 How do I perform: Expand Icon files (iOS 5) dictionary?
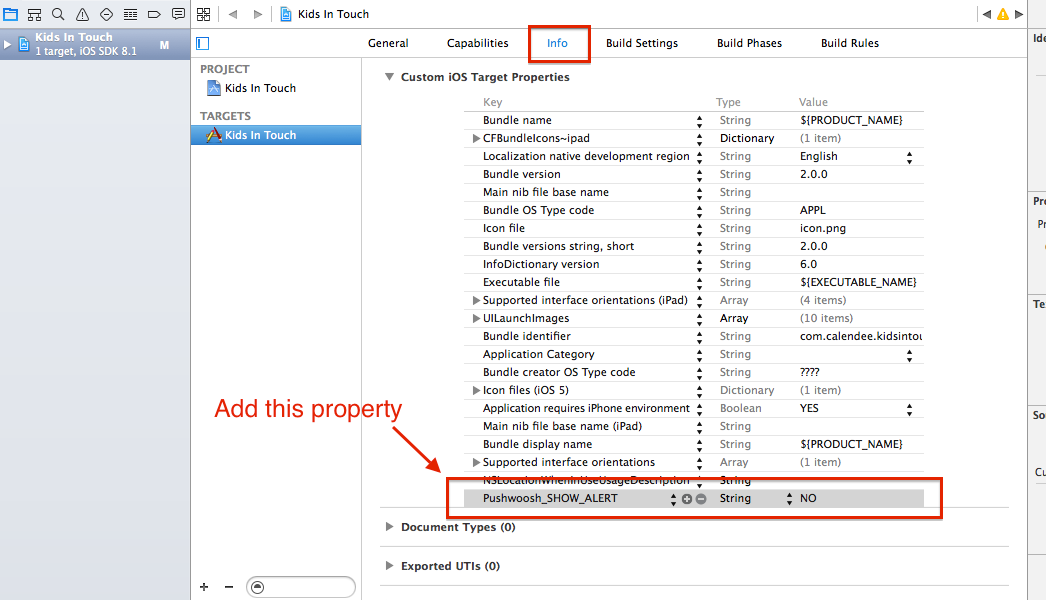click(476, 390)
